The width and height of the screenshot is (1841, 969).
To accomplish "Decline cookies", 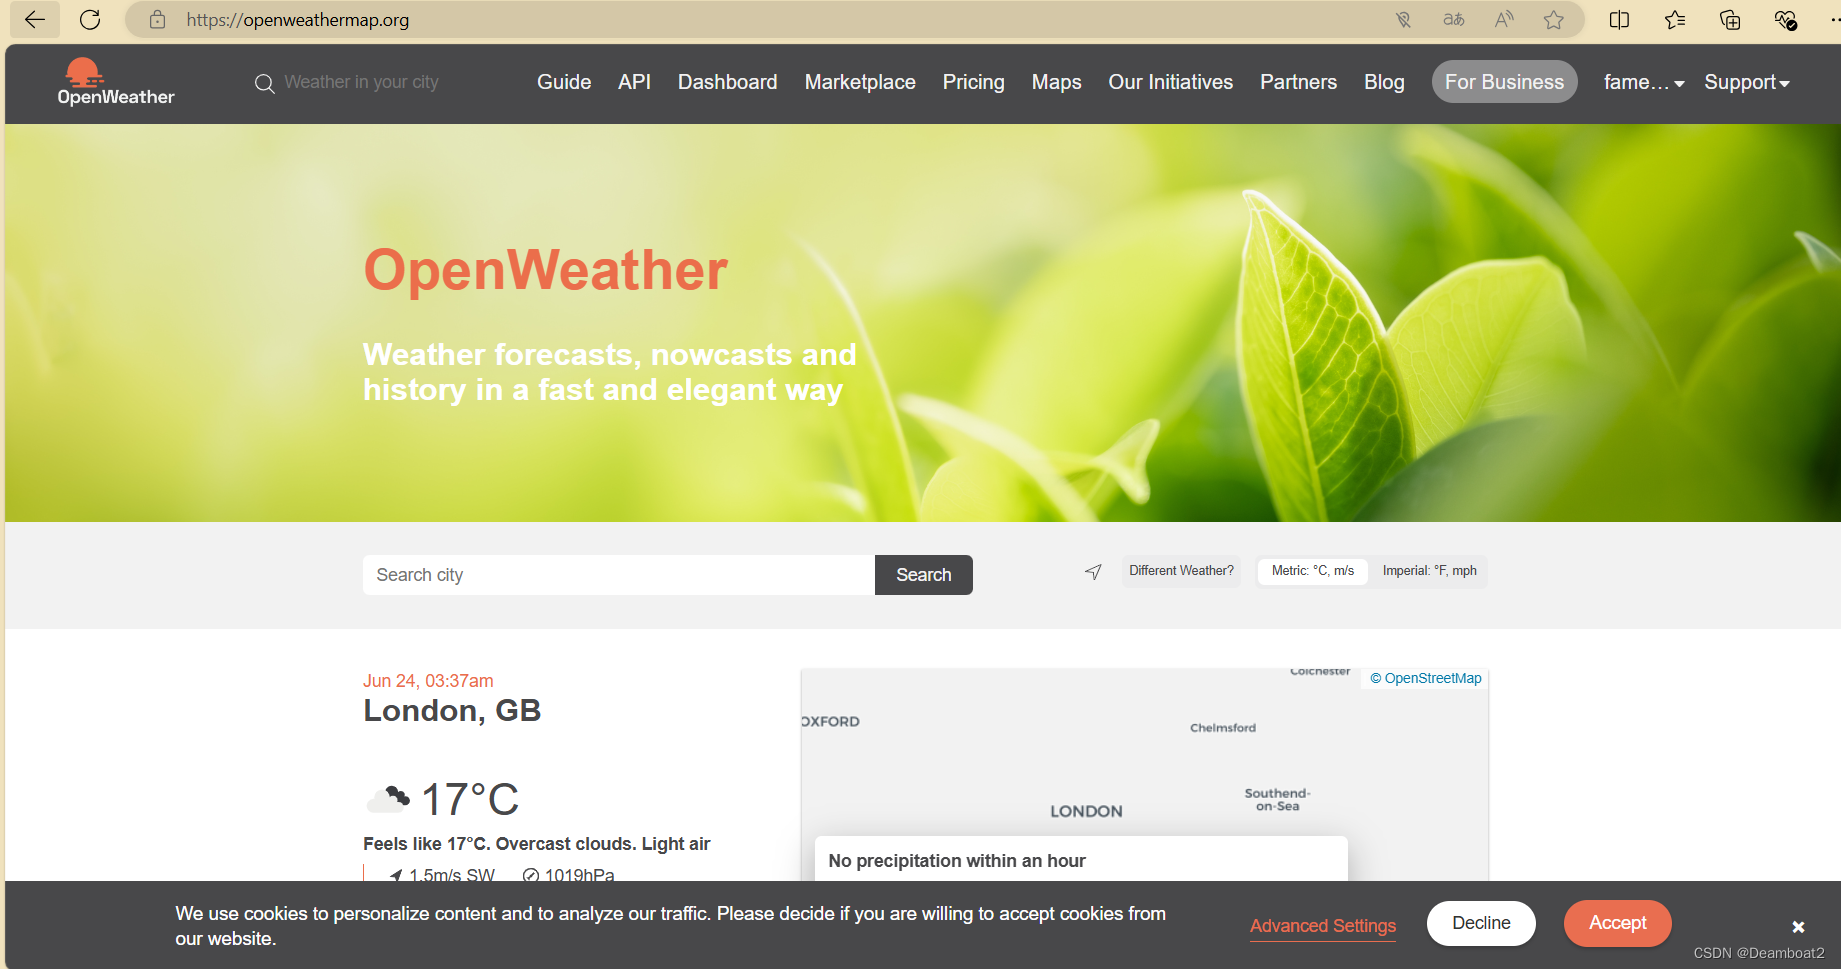I will [1481, 923].
